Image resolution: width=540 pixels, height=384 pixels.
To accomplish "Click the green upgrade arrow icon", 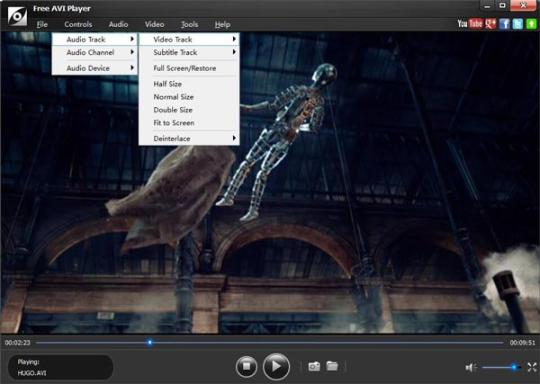I will pyautogui.click(x=531, y=24).
